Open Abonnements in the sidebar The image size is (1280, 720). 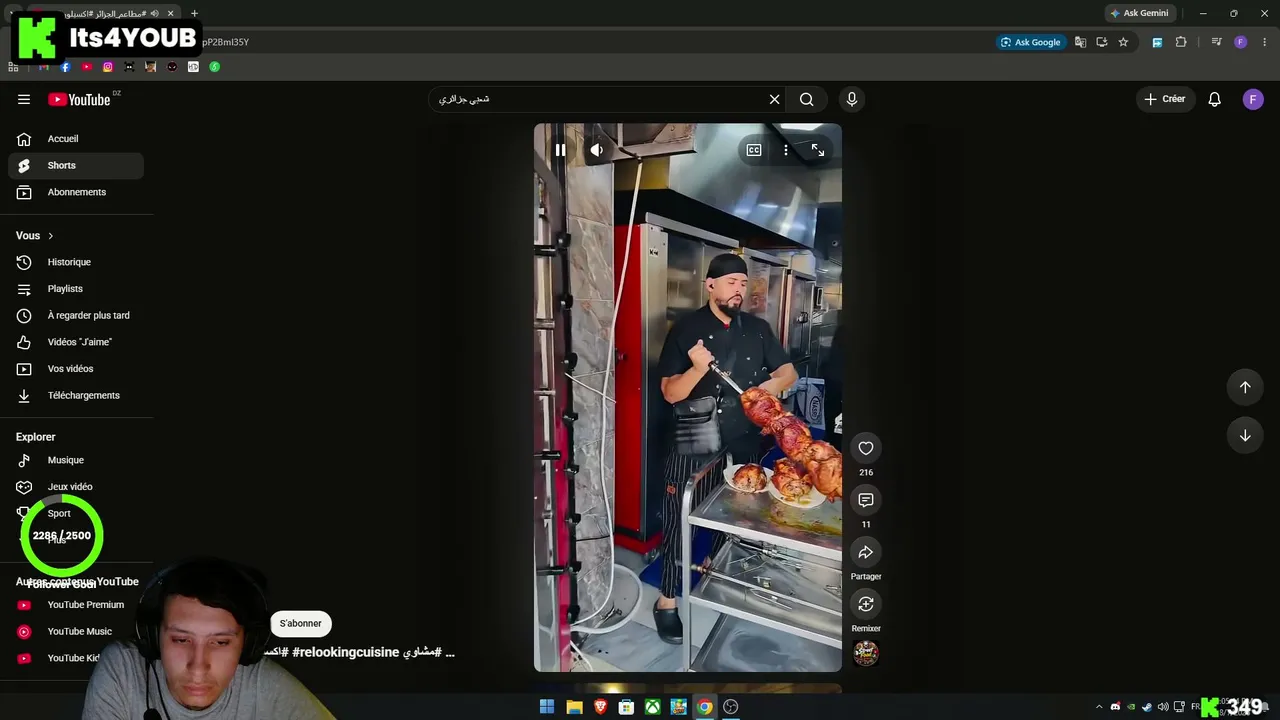tap(76, 192)
